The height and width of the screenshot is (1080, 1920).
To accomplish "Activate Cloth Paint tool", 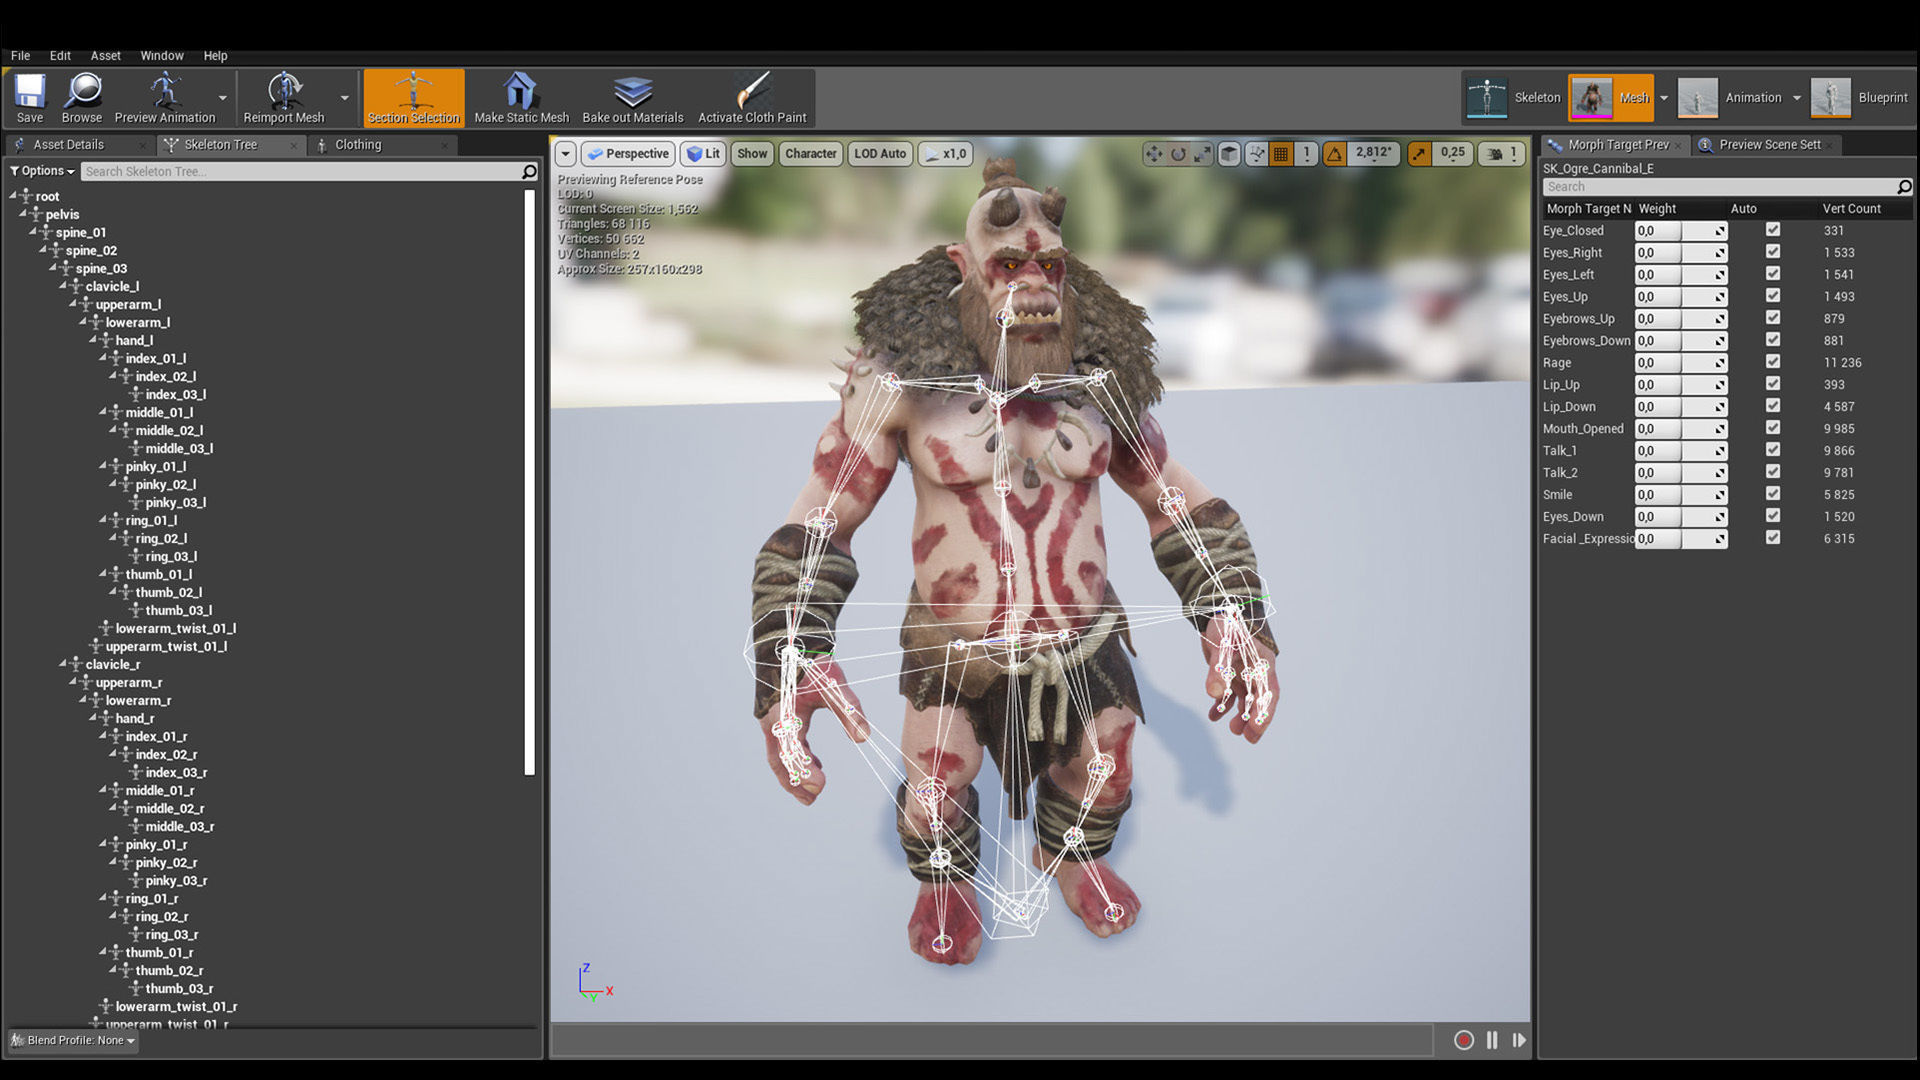I will [752, 98].
